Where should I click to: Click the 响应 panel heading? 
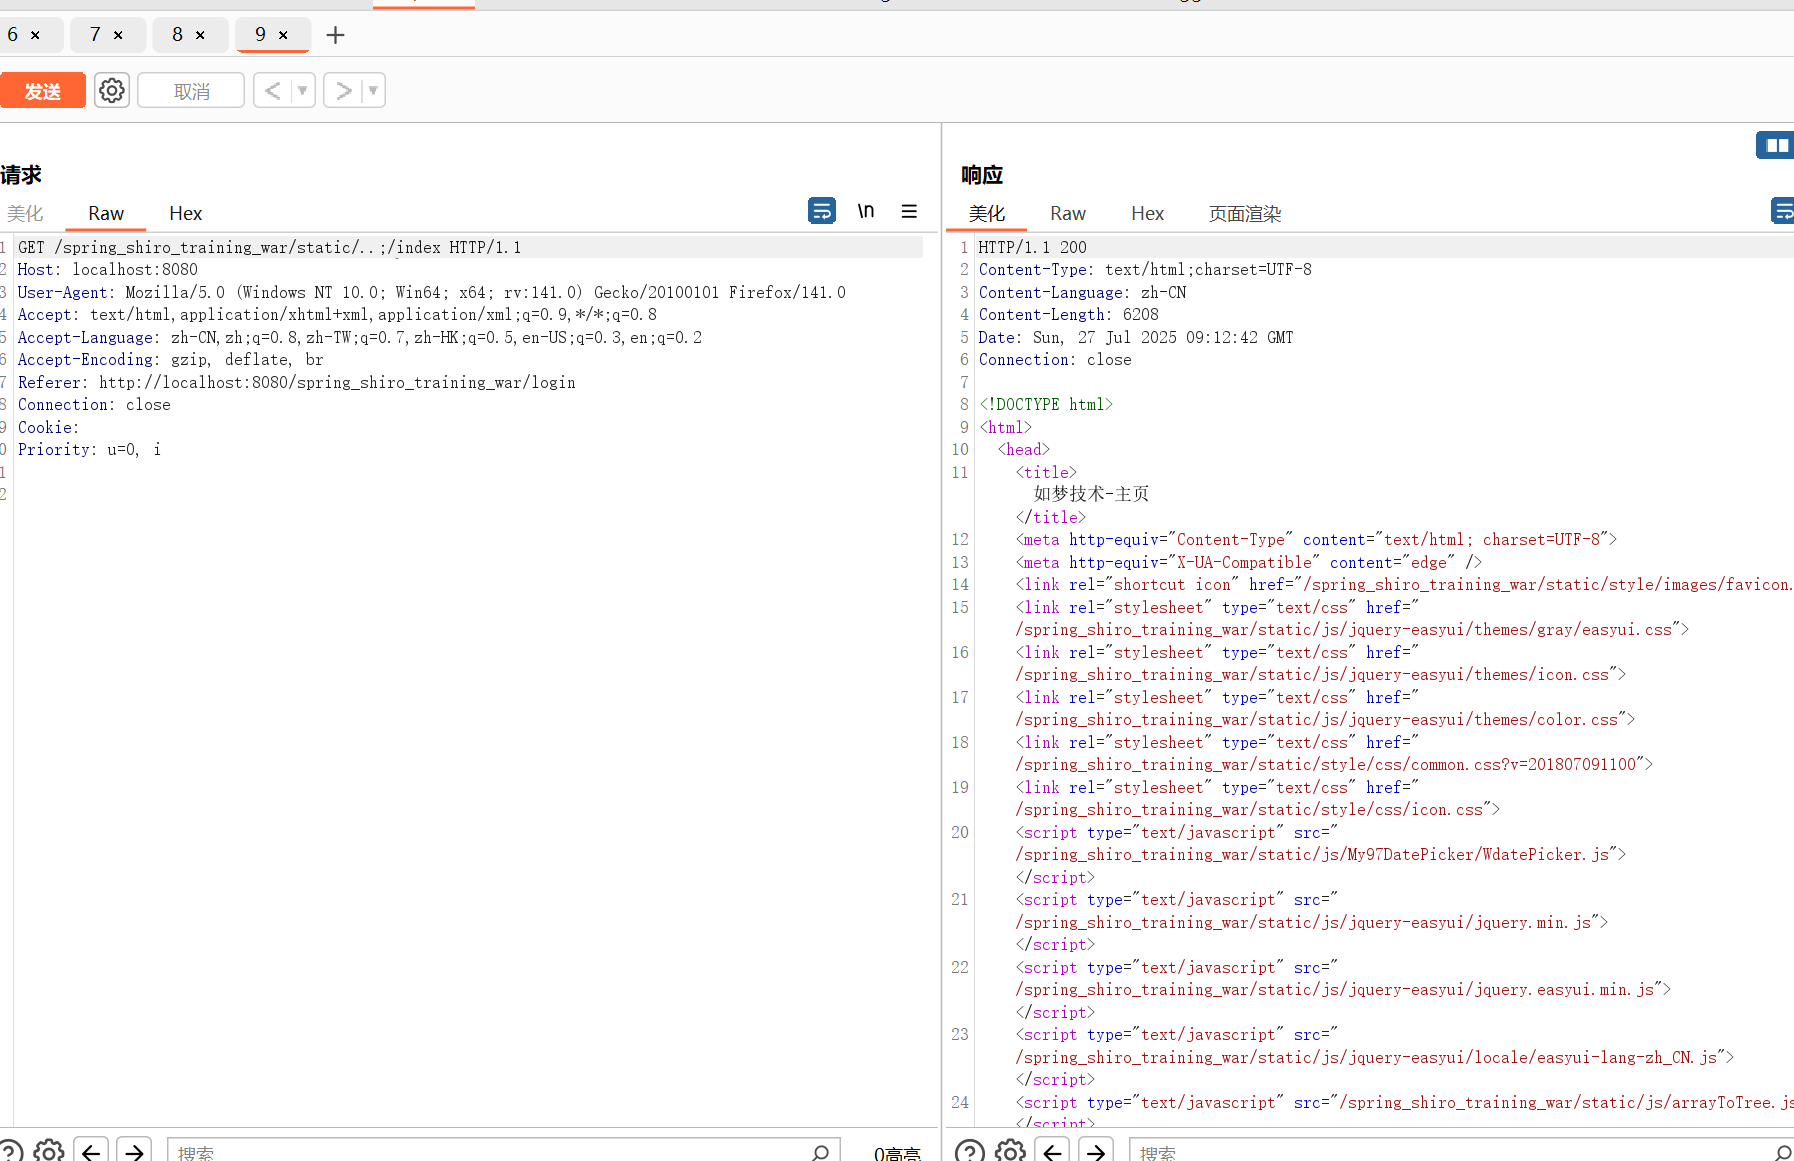(982, 175)
